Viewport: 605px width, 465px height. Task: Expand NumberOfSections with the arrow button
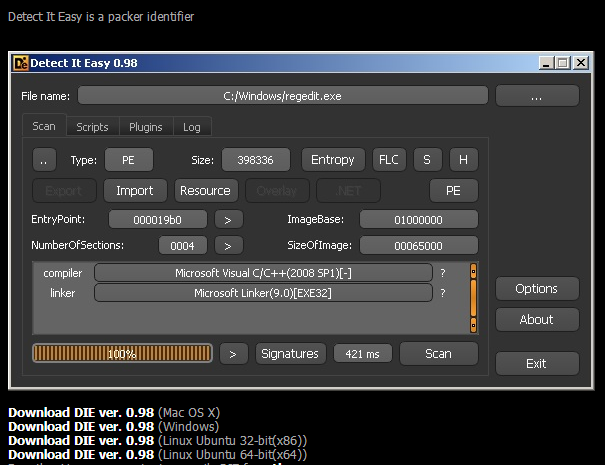pyautogui.click(x=228, y=246)
